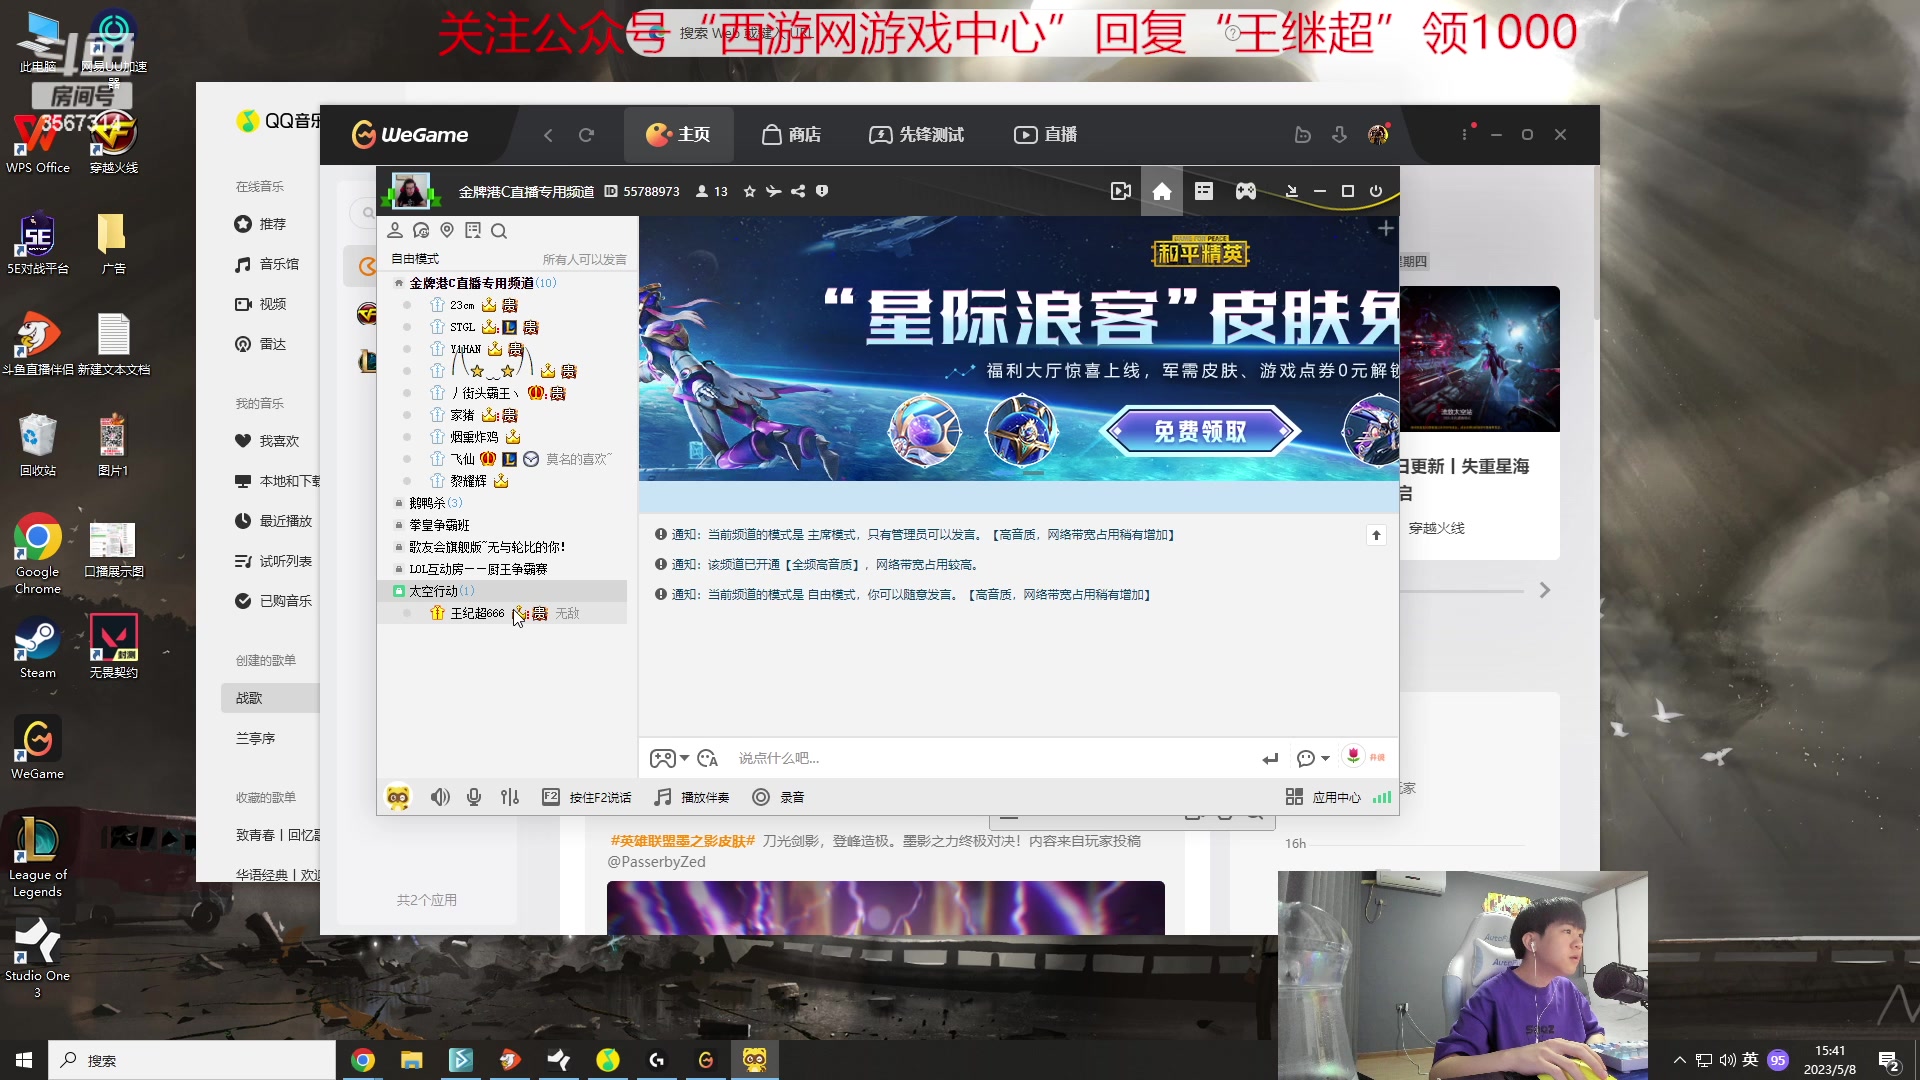
Task: Open 最近播放 in the QQ音乐 sidebar
Action: pos(273,521)
